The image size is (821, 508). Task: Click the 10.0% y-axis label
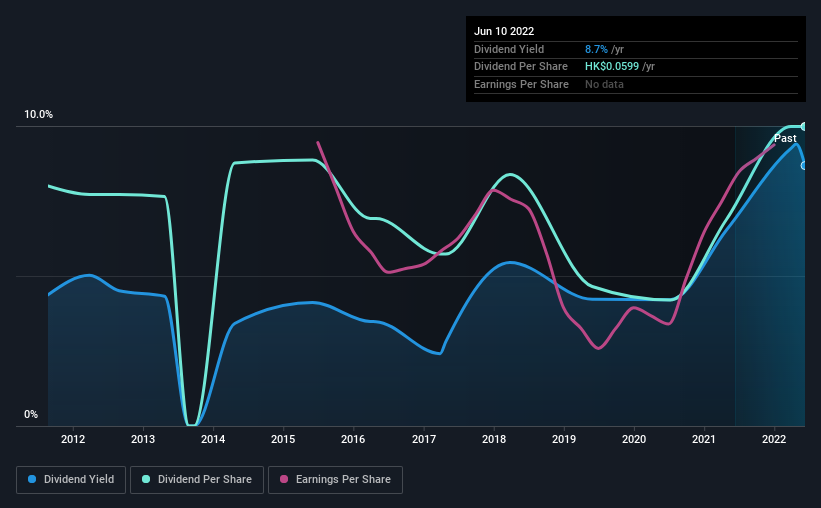pos(38,114)
